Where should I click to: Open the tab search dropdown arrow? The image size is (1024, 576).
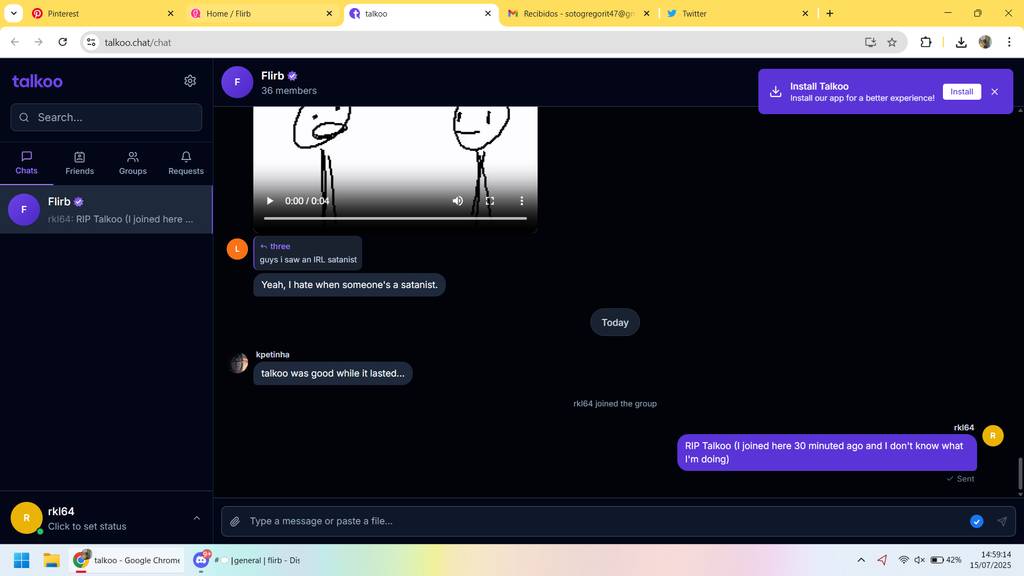click(x=13, y=13)
